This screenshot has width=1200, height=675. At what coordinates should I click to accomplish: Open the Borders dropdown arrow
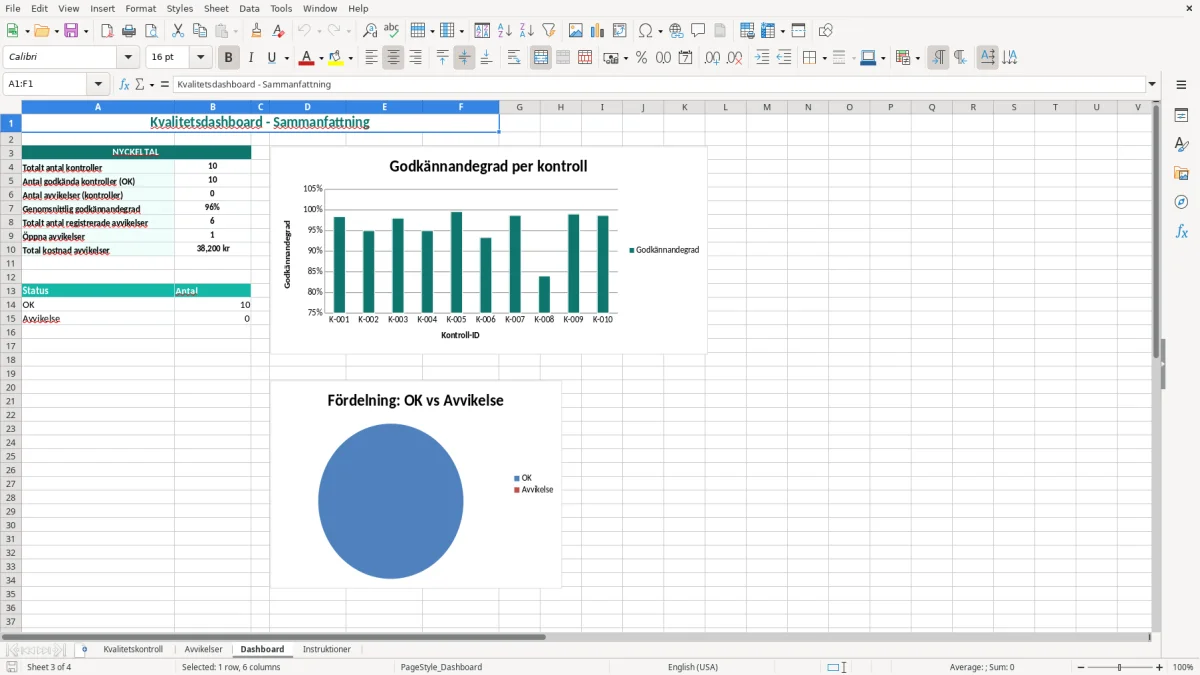point(823,58)
